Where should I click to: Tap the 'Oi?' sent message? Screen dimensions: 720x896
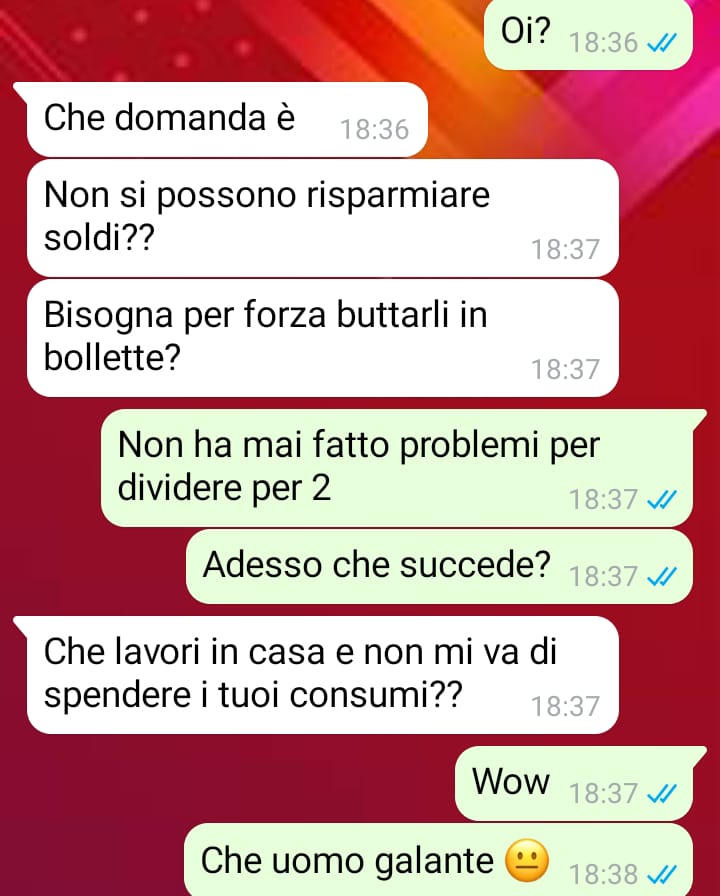pyautogui.click(x=588, y=34)
